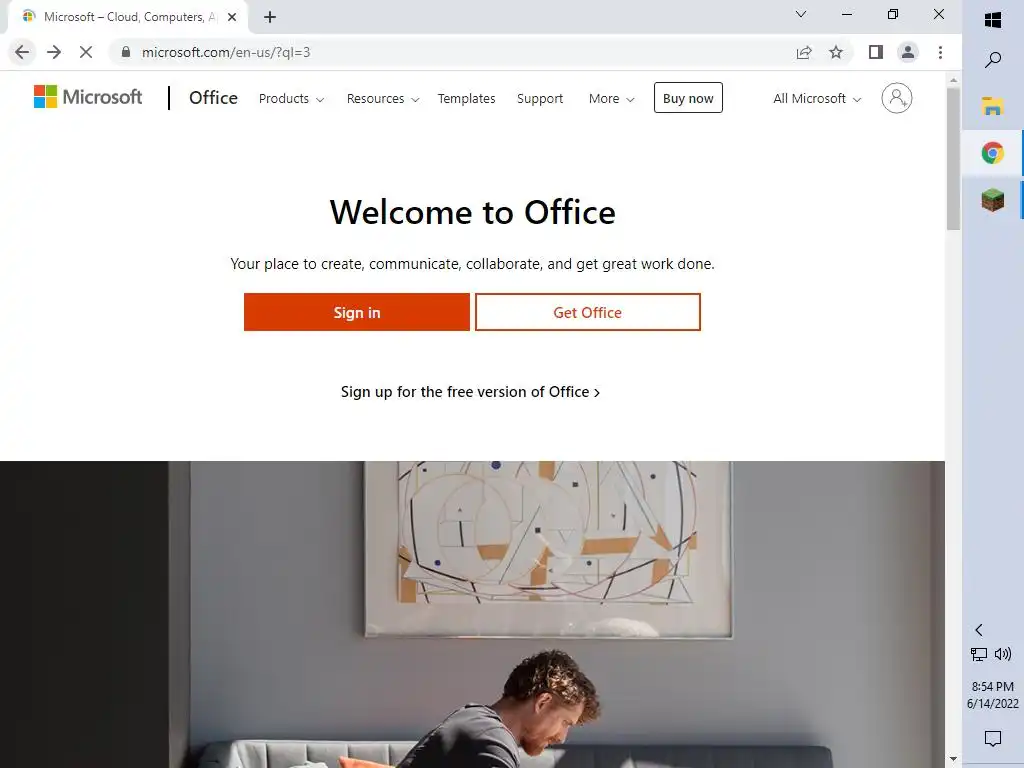Click the account sign-in avatar icon
Screen dimensions: 1024x768
pyautogui.click(x=897, y=98)
